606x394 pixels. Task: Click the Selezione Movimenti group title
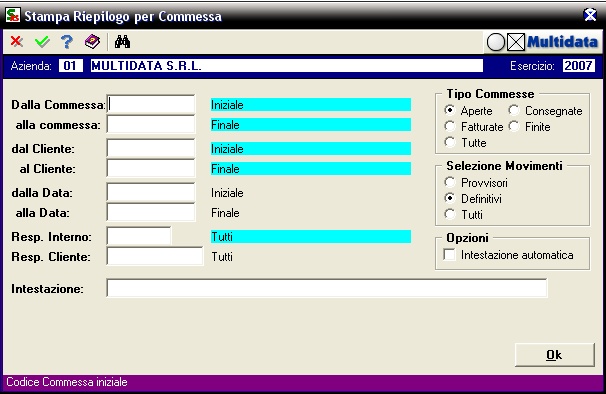click(504, 166)
